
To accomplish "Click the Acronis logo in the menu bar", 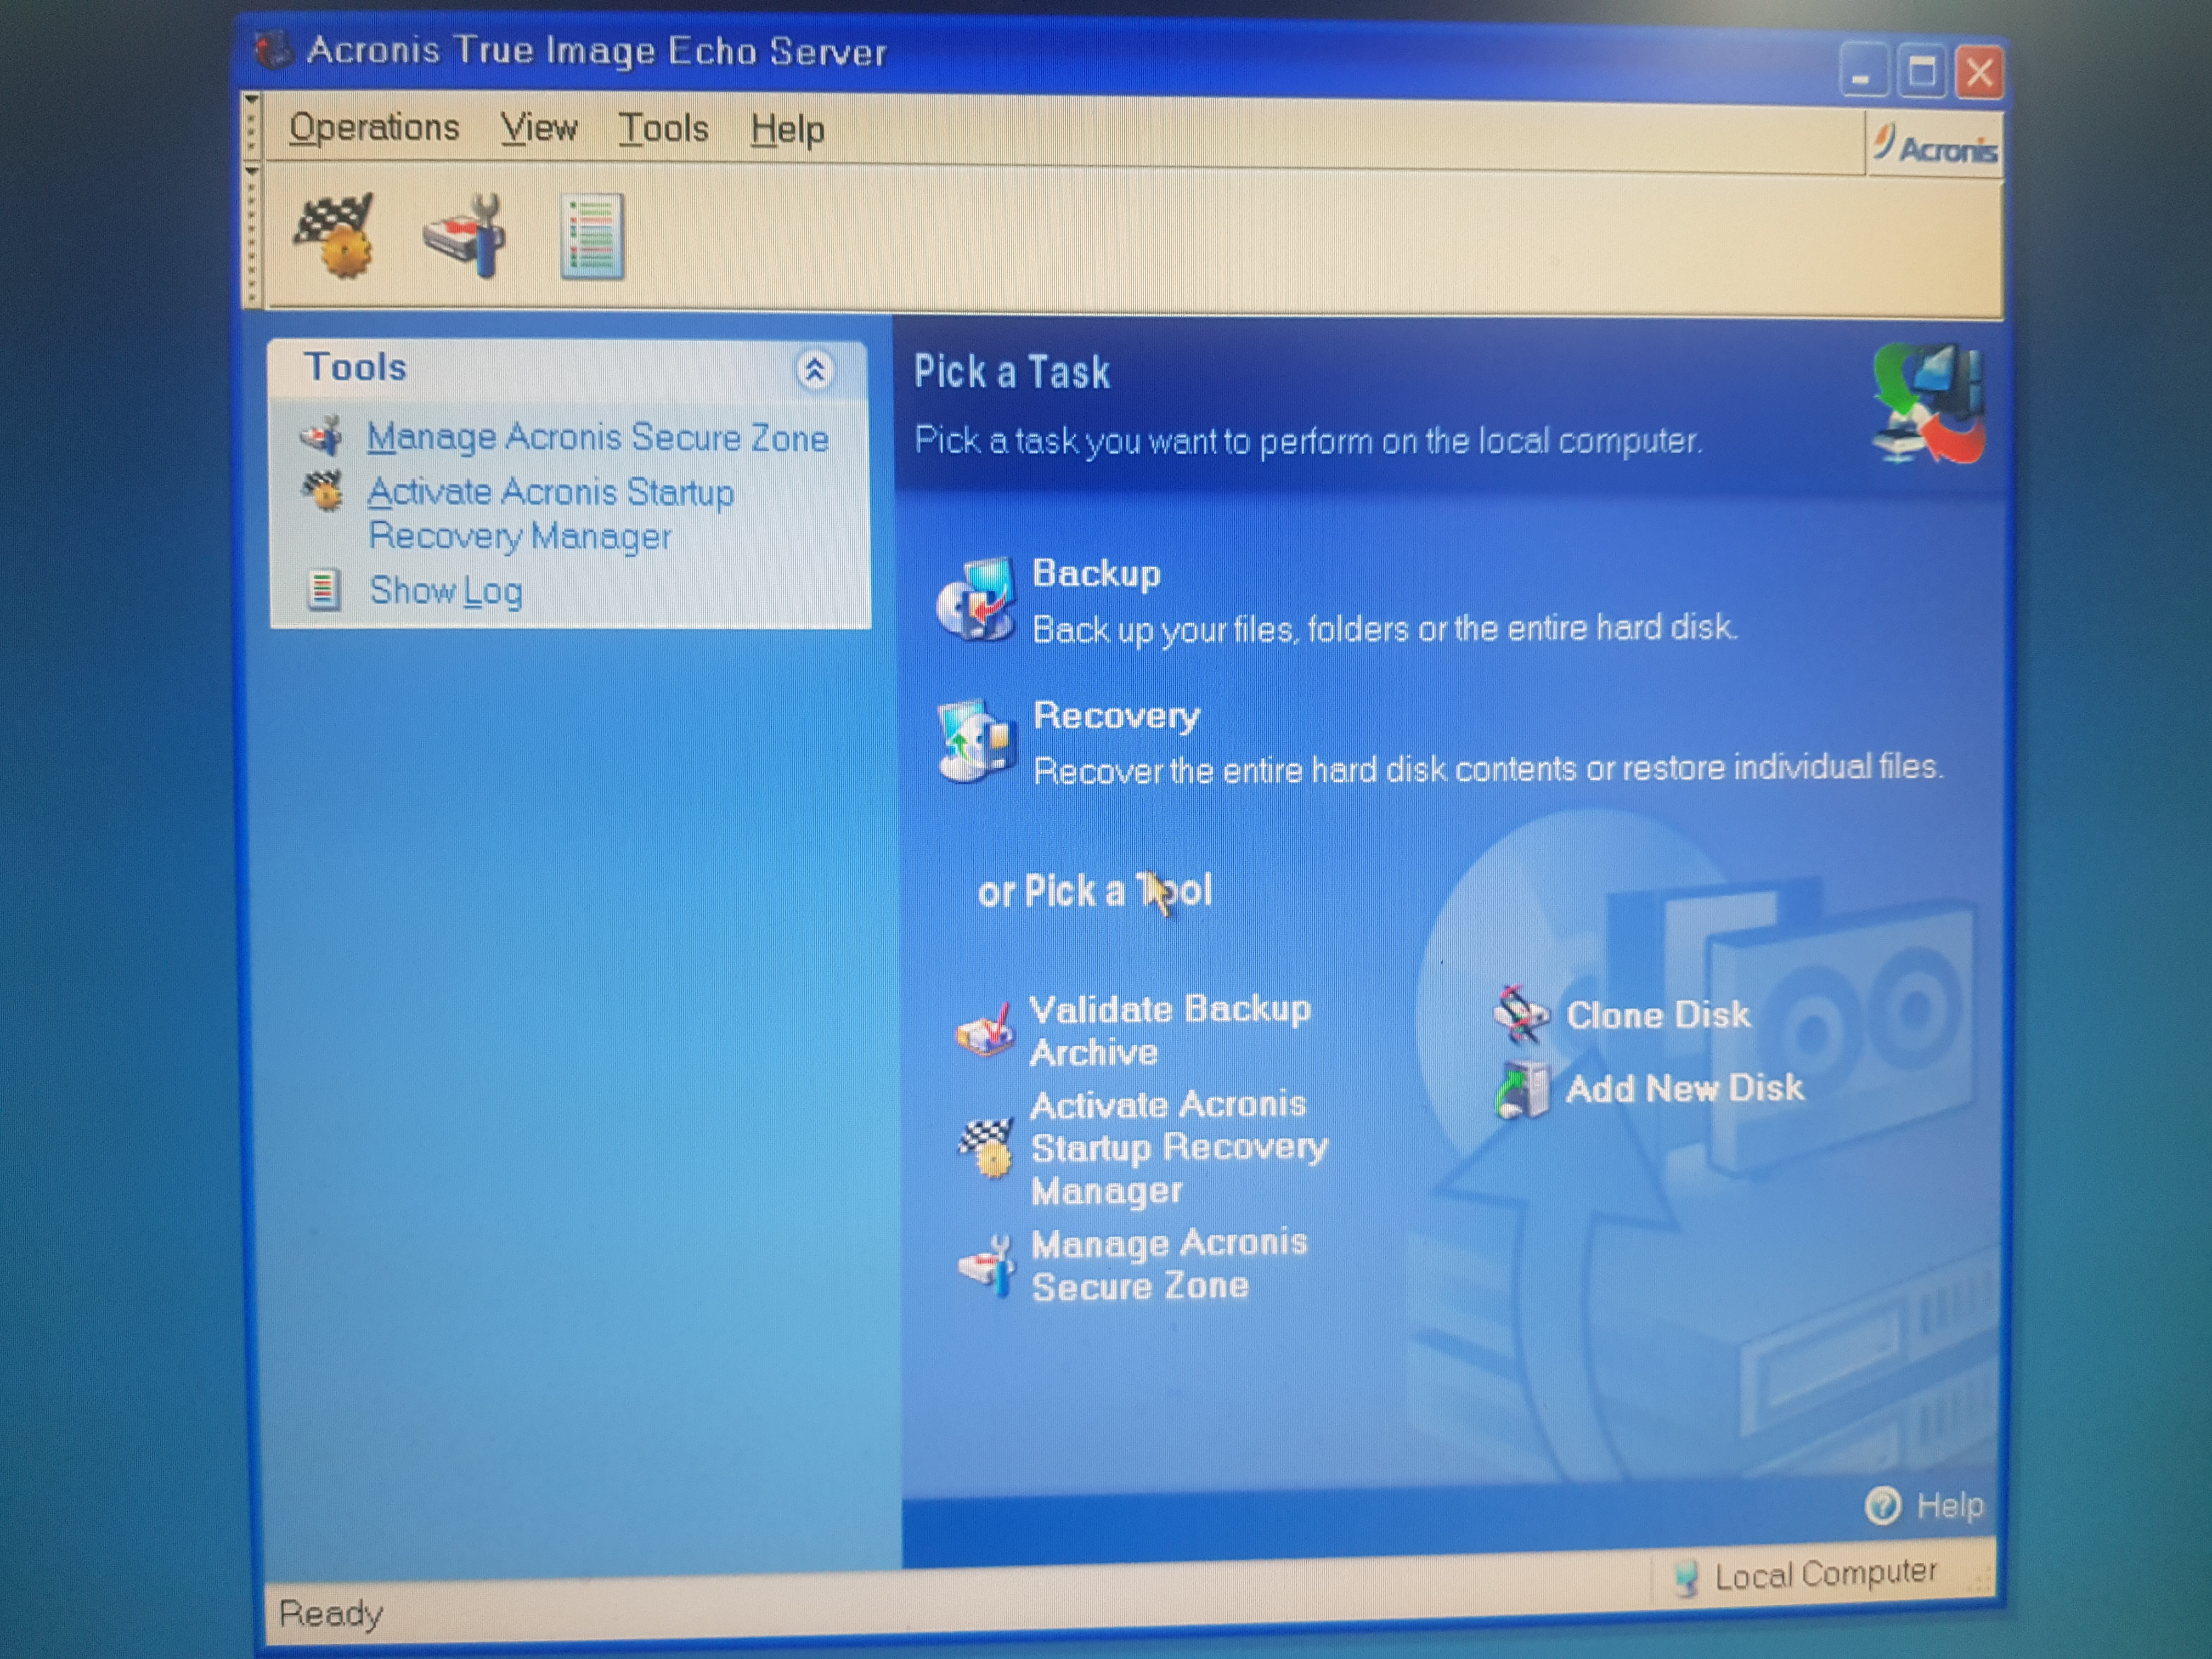I will (1935, 148).
